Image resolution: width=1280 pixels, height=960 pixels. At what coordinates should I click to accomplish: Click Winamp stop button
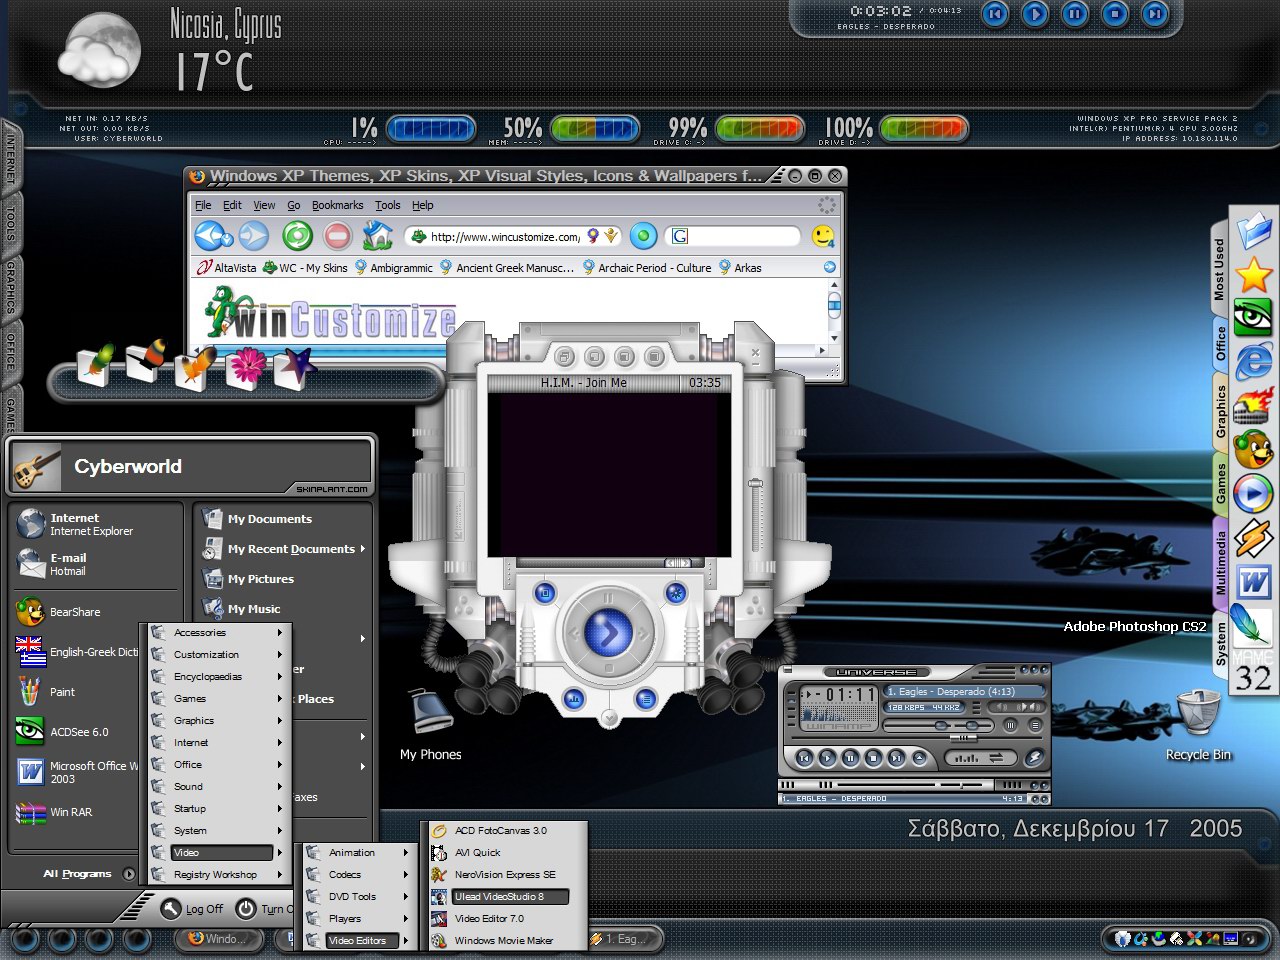[873, 758]
